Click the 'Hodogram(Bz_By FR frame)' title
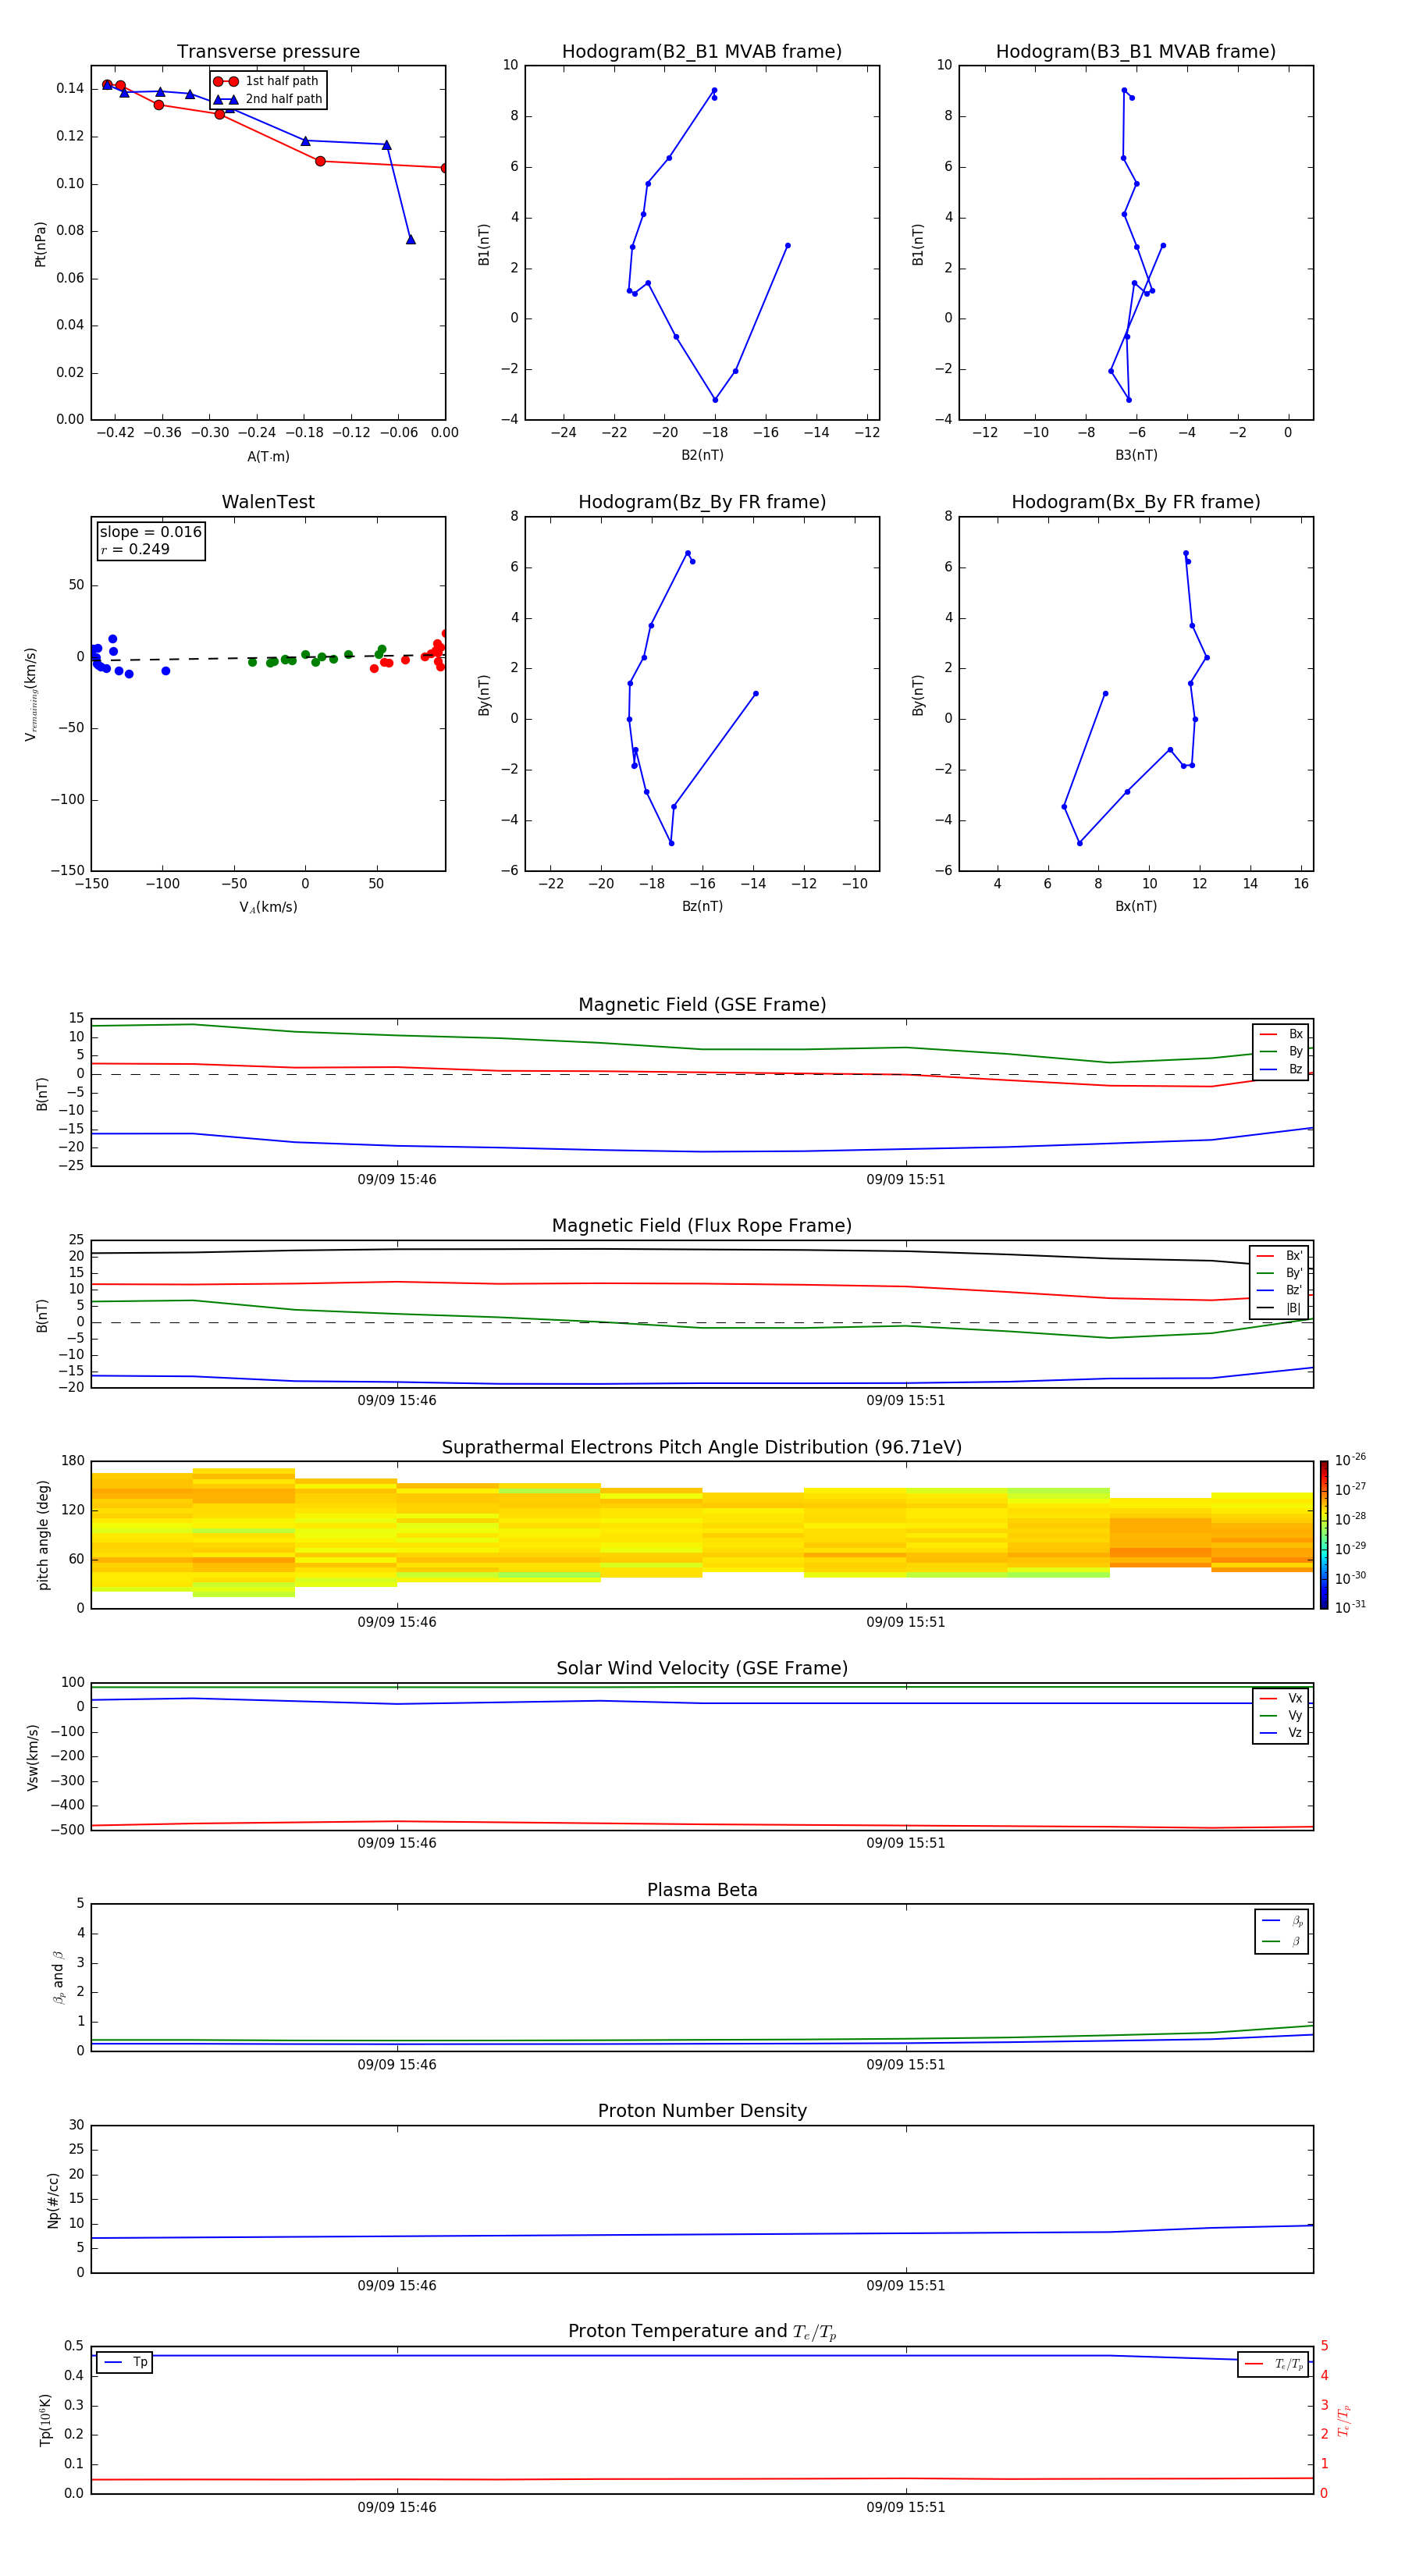Screen dimensions: 1405x2576 (x=702, y=502)
